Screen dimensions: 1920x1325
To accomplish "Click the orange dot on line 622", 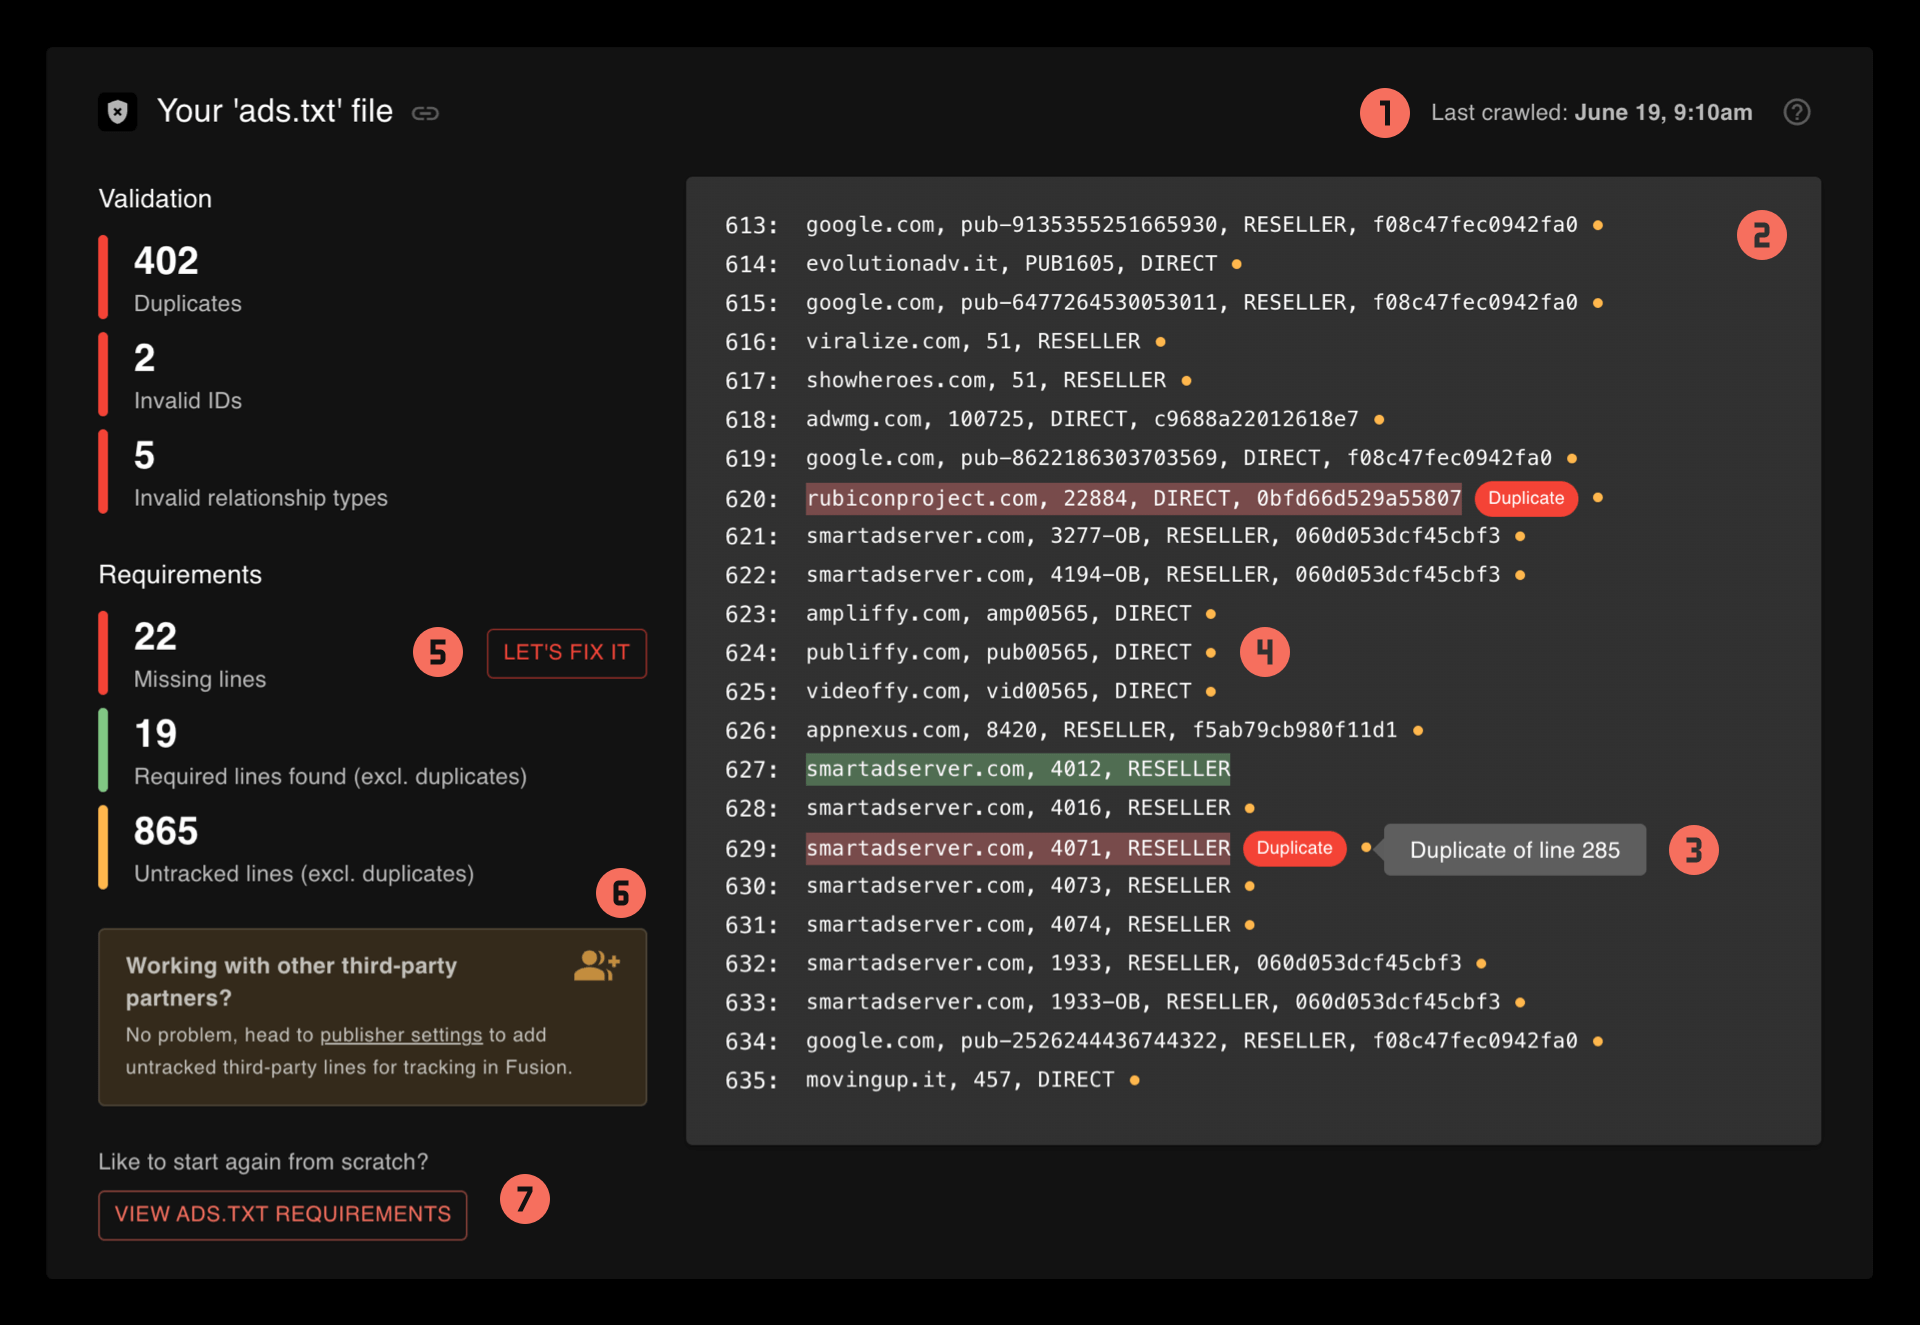I will tap(1520, 575).
